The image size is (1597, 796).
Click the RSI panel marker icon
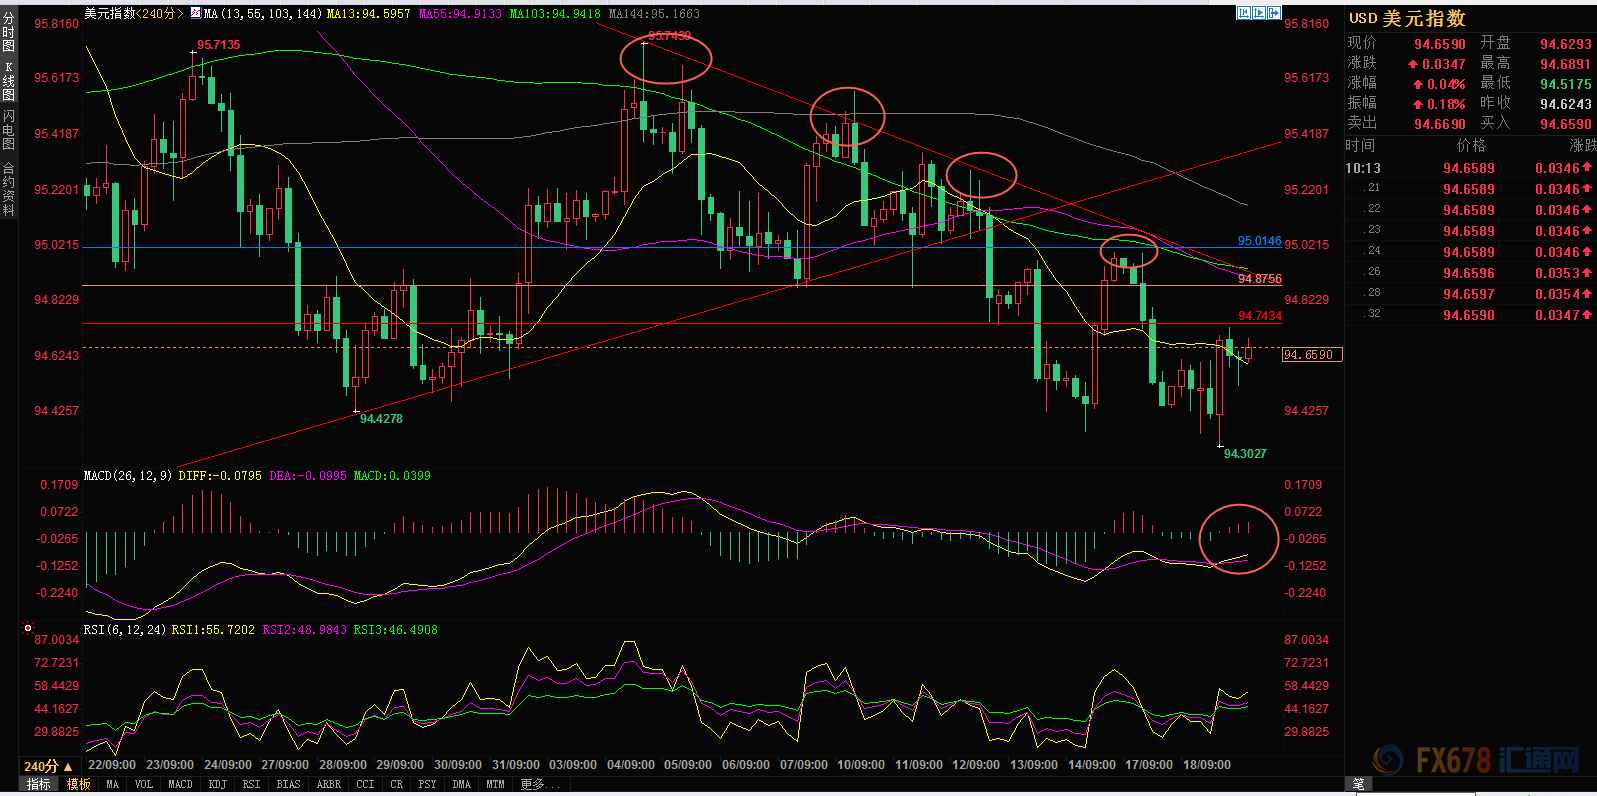pos(28,628)
